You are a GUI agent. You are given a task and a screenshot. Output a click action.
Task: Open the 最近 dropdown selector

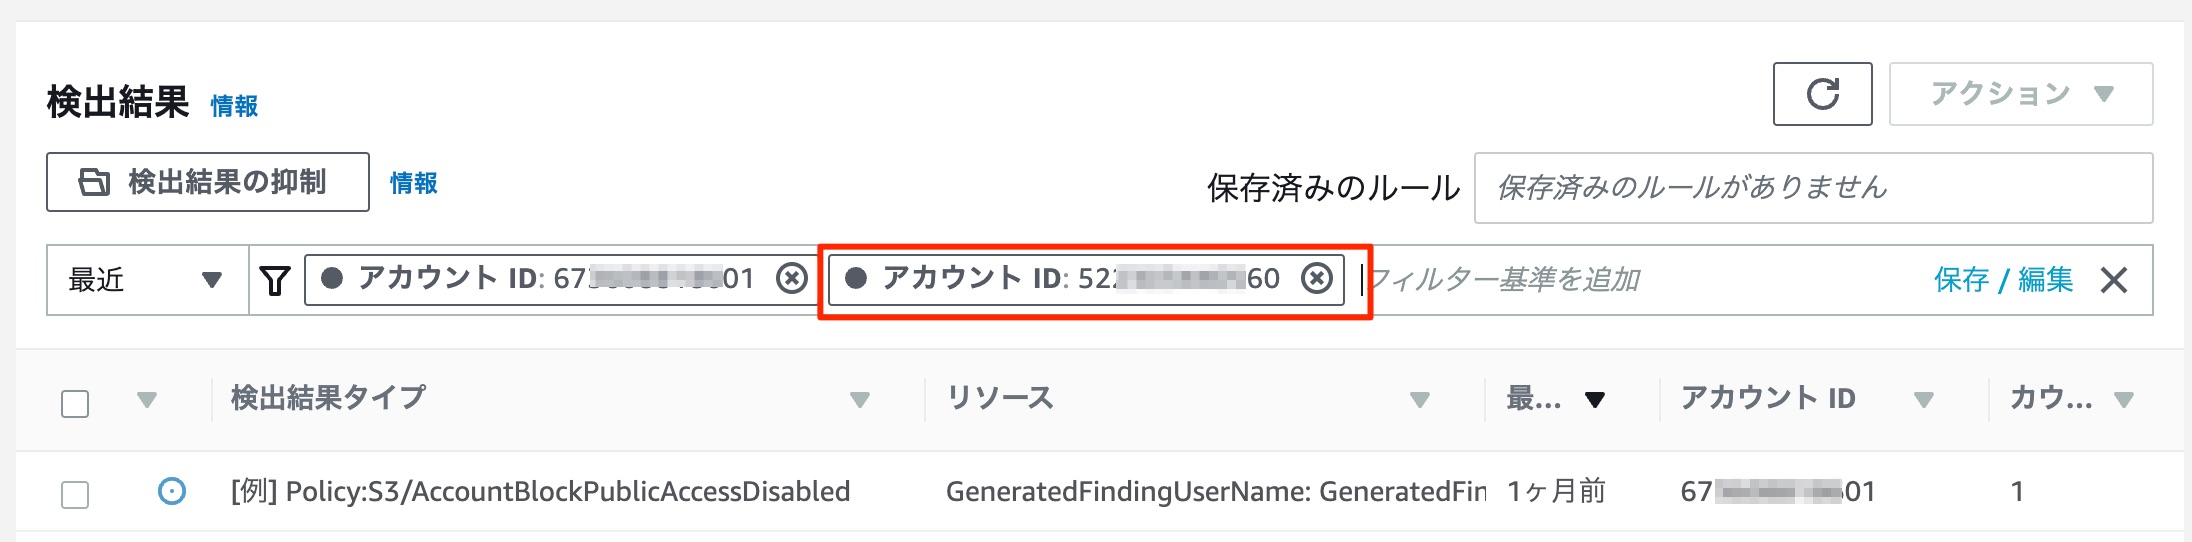click(x=147, y=280)
